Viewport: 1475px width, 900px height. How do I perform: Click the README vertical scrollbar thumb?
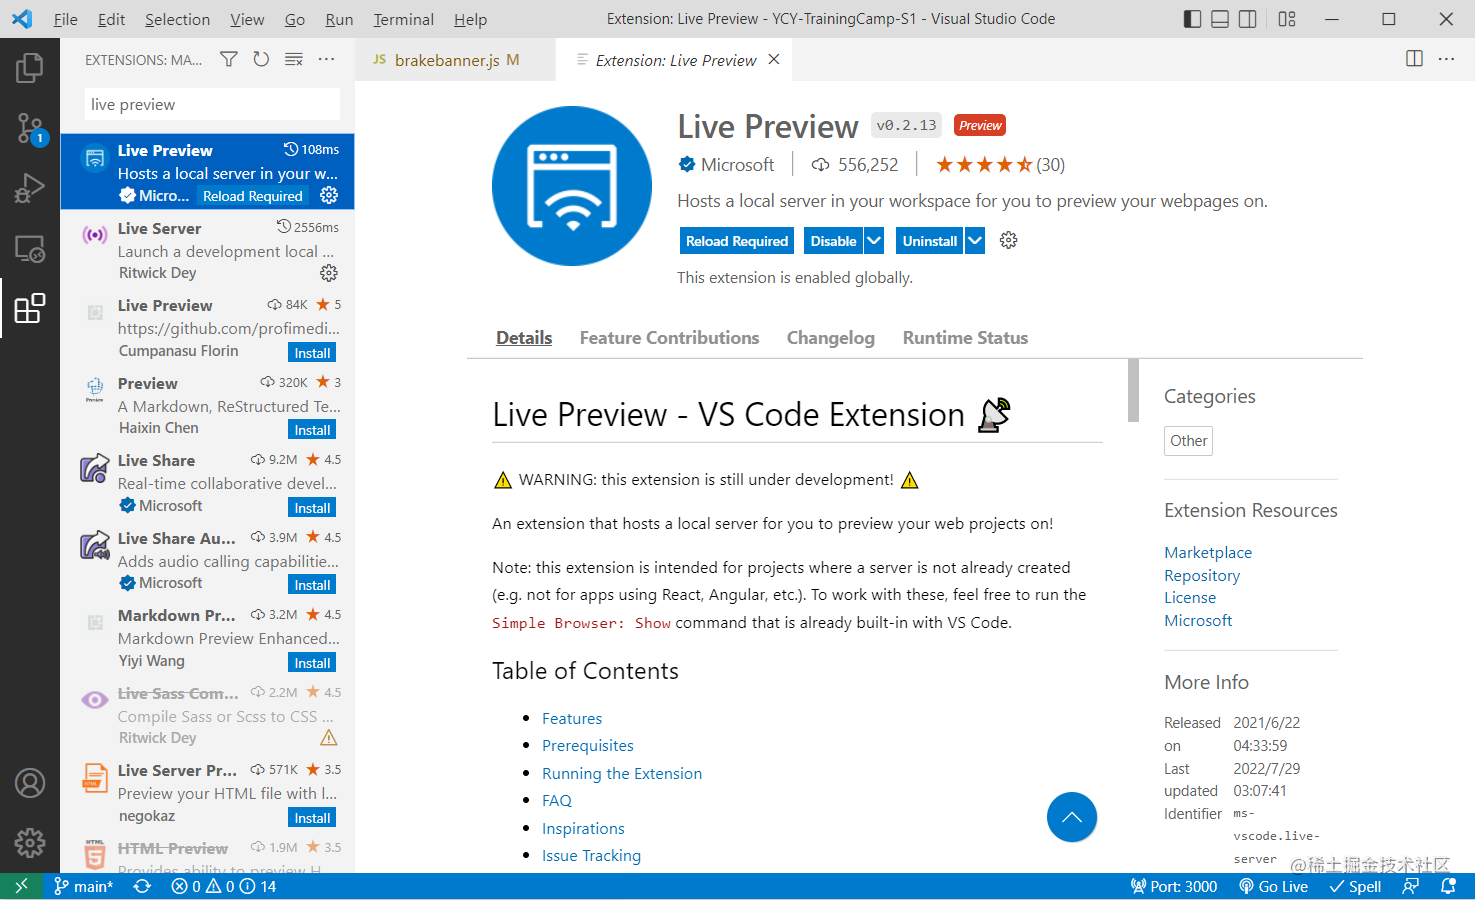[1133, 390]
